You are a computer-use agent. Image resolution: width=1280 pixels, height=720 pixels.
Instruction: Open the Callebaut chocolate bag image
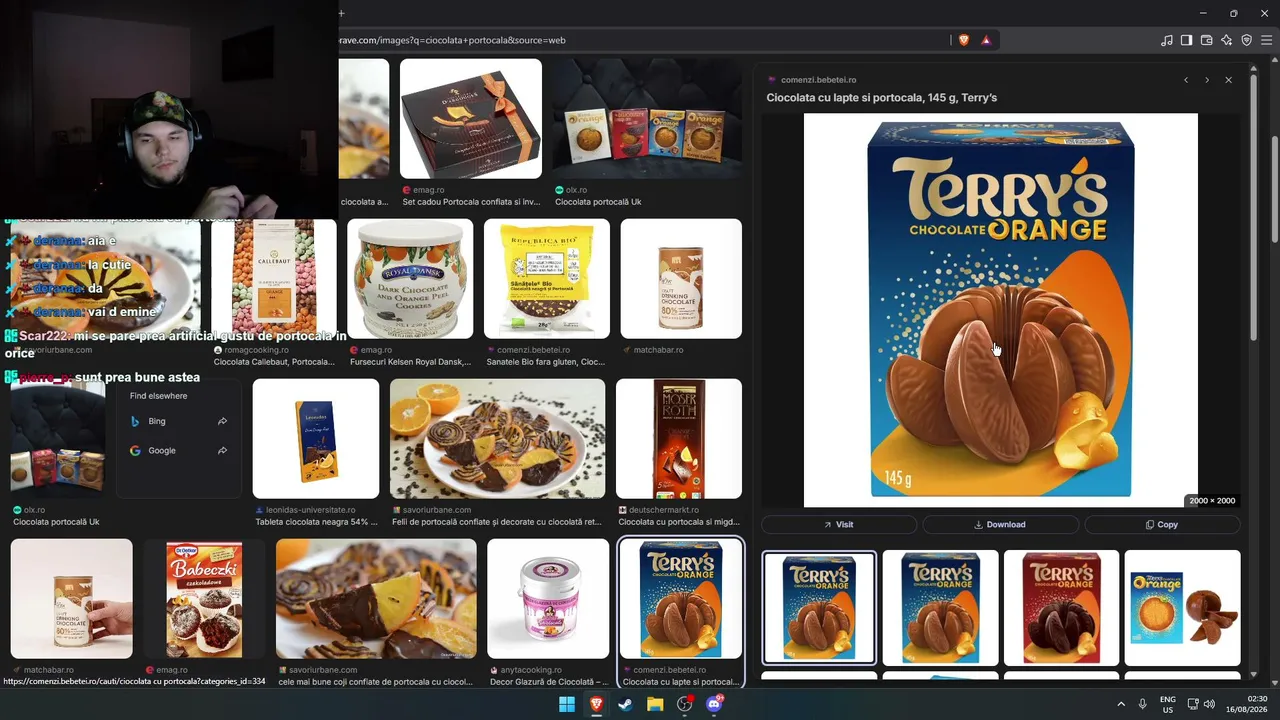(274, 279)
